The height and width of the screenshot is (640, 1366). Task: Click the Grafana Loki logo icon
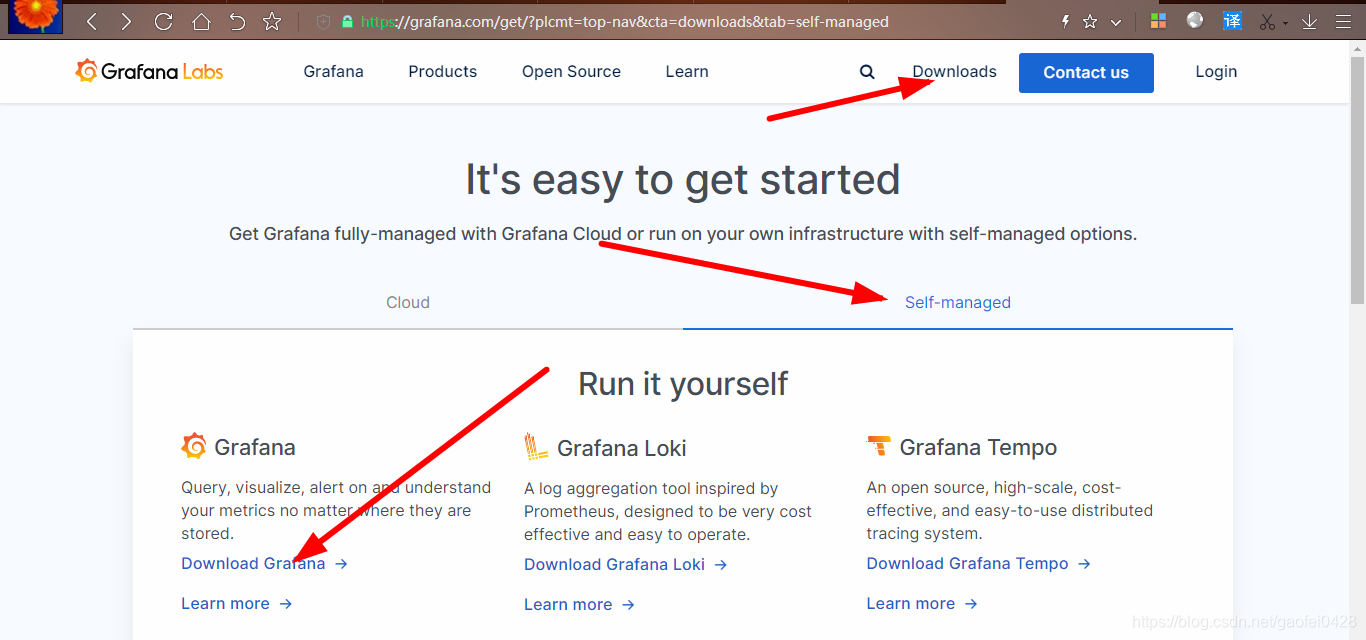point(537,446)
